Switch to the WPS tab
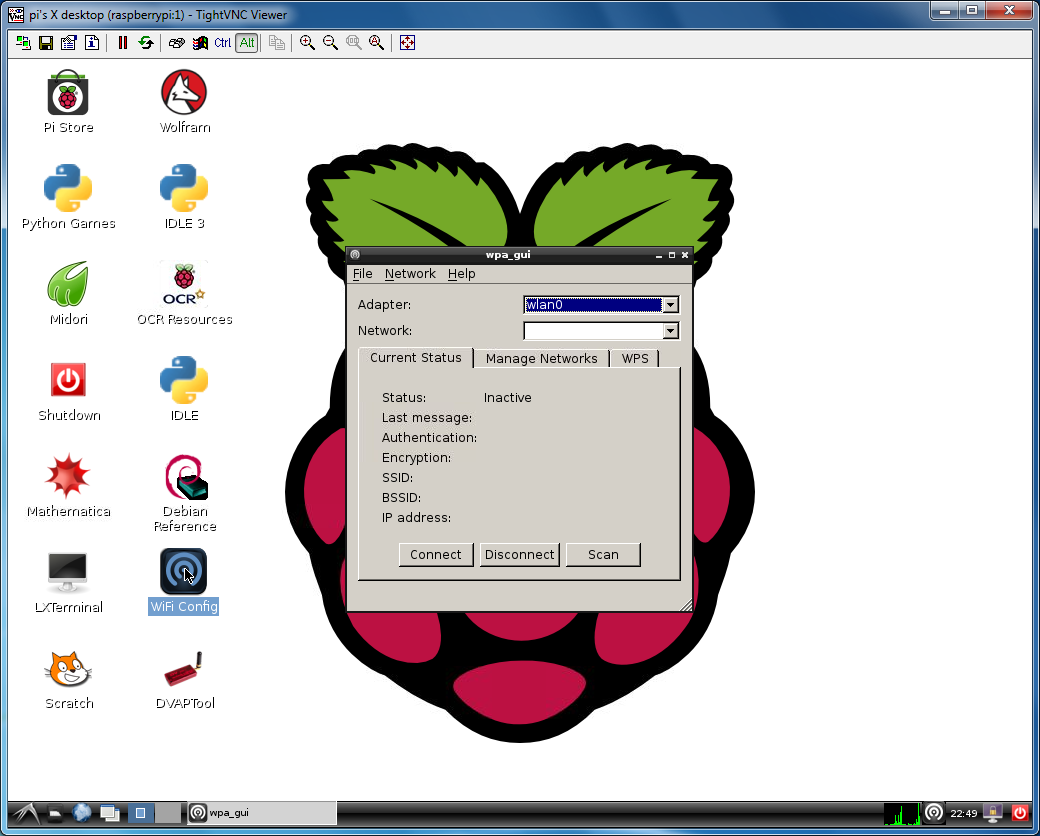The height and width of the screenshot is (836, 1040). tap(635, 358)
